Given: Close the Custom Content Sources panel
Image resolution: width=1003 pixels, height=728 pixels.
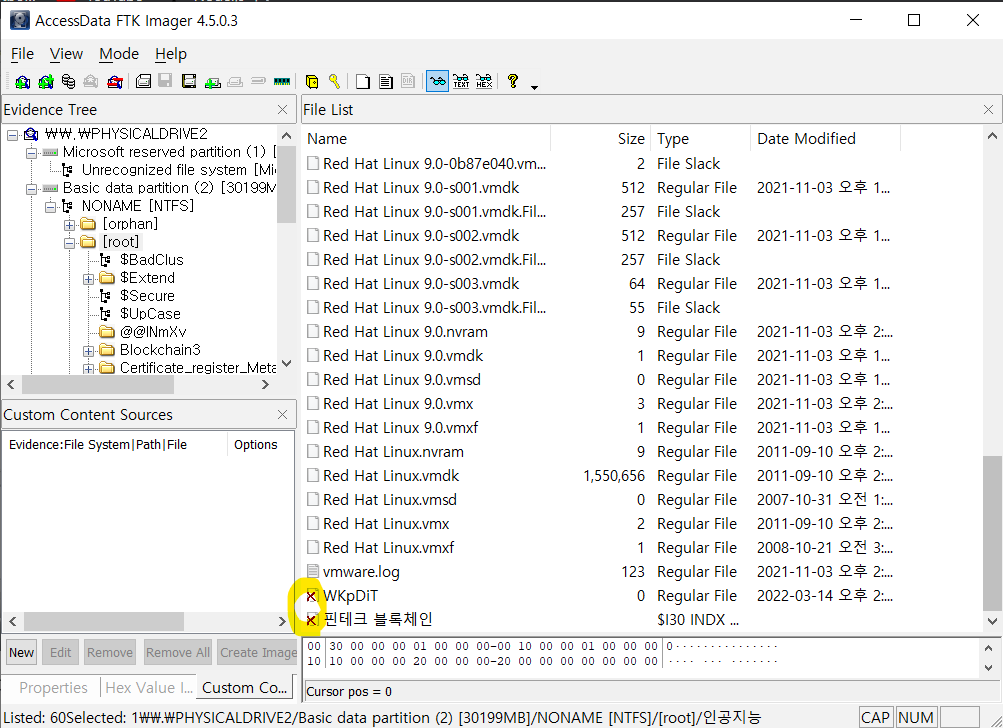Looking at the screenshot, I should (x=282, y=415).
